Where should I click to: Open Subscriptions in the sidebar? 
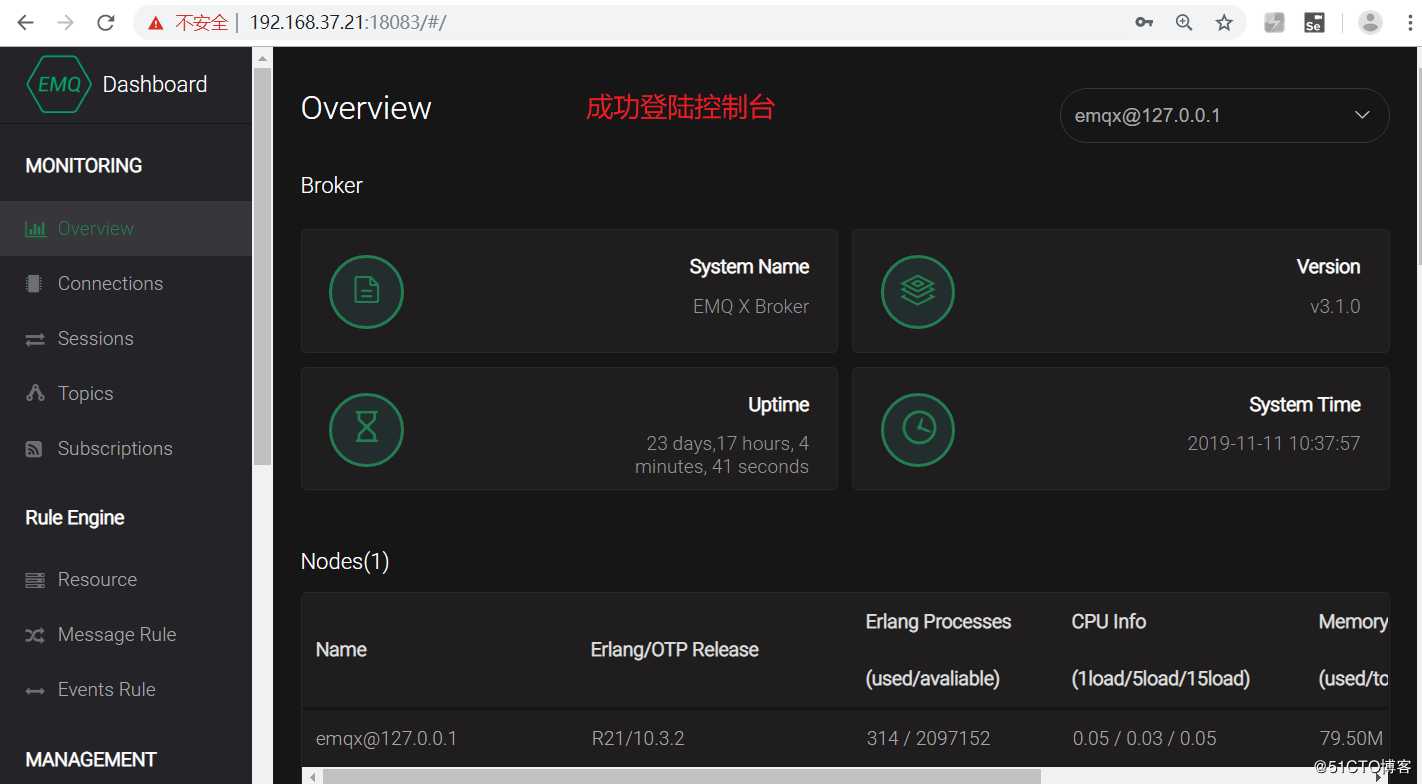(126, 449)
